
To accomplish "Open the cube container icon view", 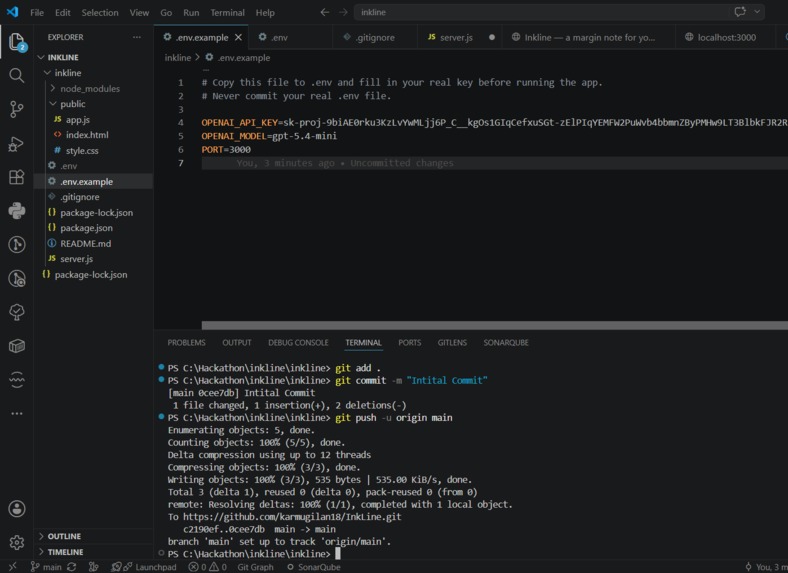I will pos(17,346).
